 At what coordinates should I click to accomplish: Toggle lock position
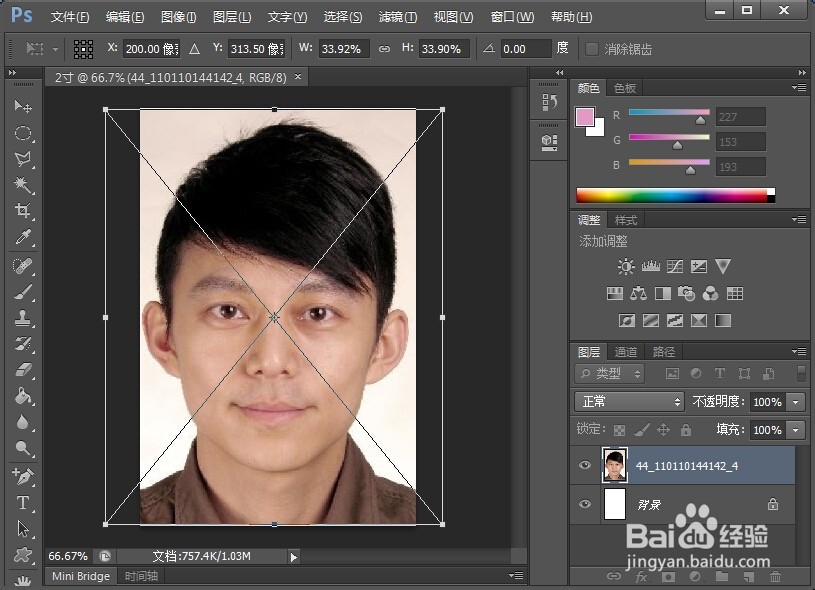pos(664,430)
